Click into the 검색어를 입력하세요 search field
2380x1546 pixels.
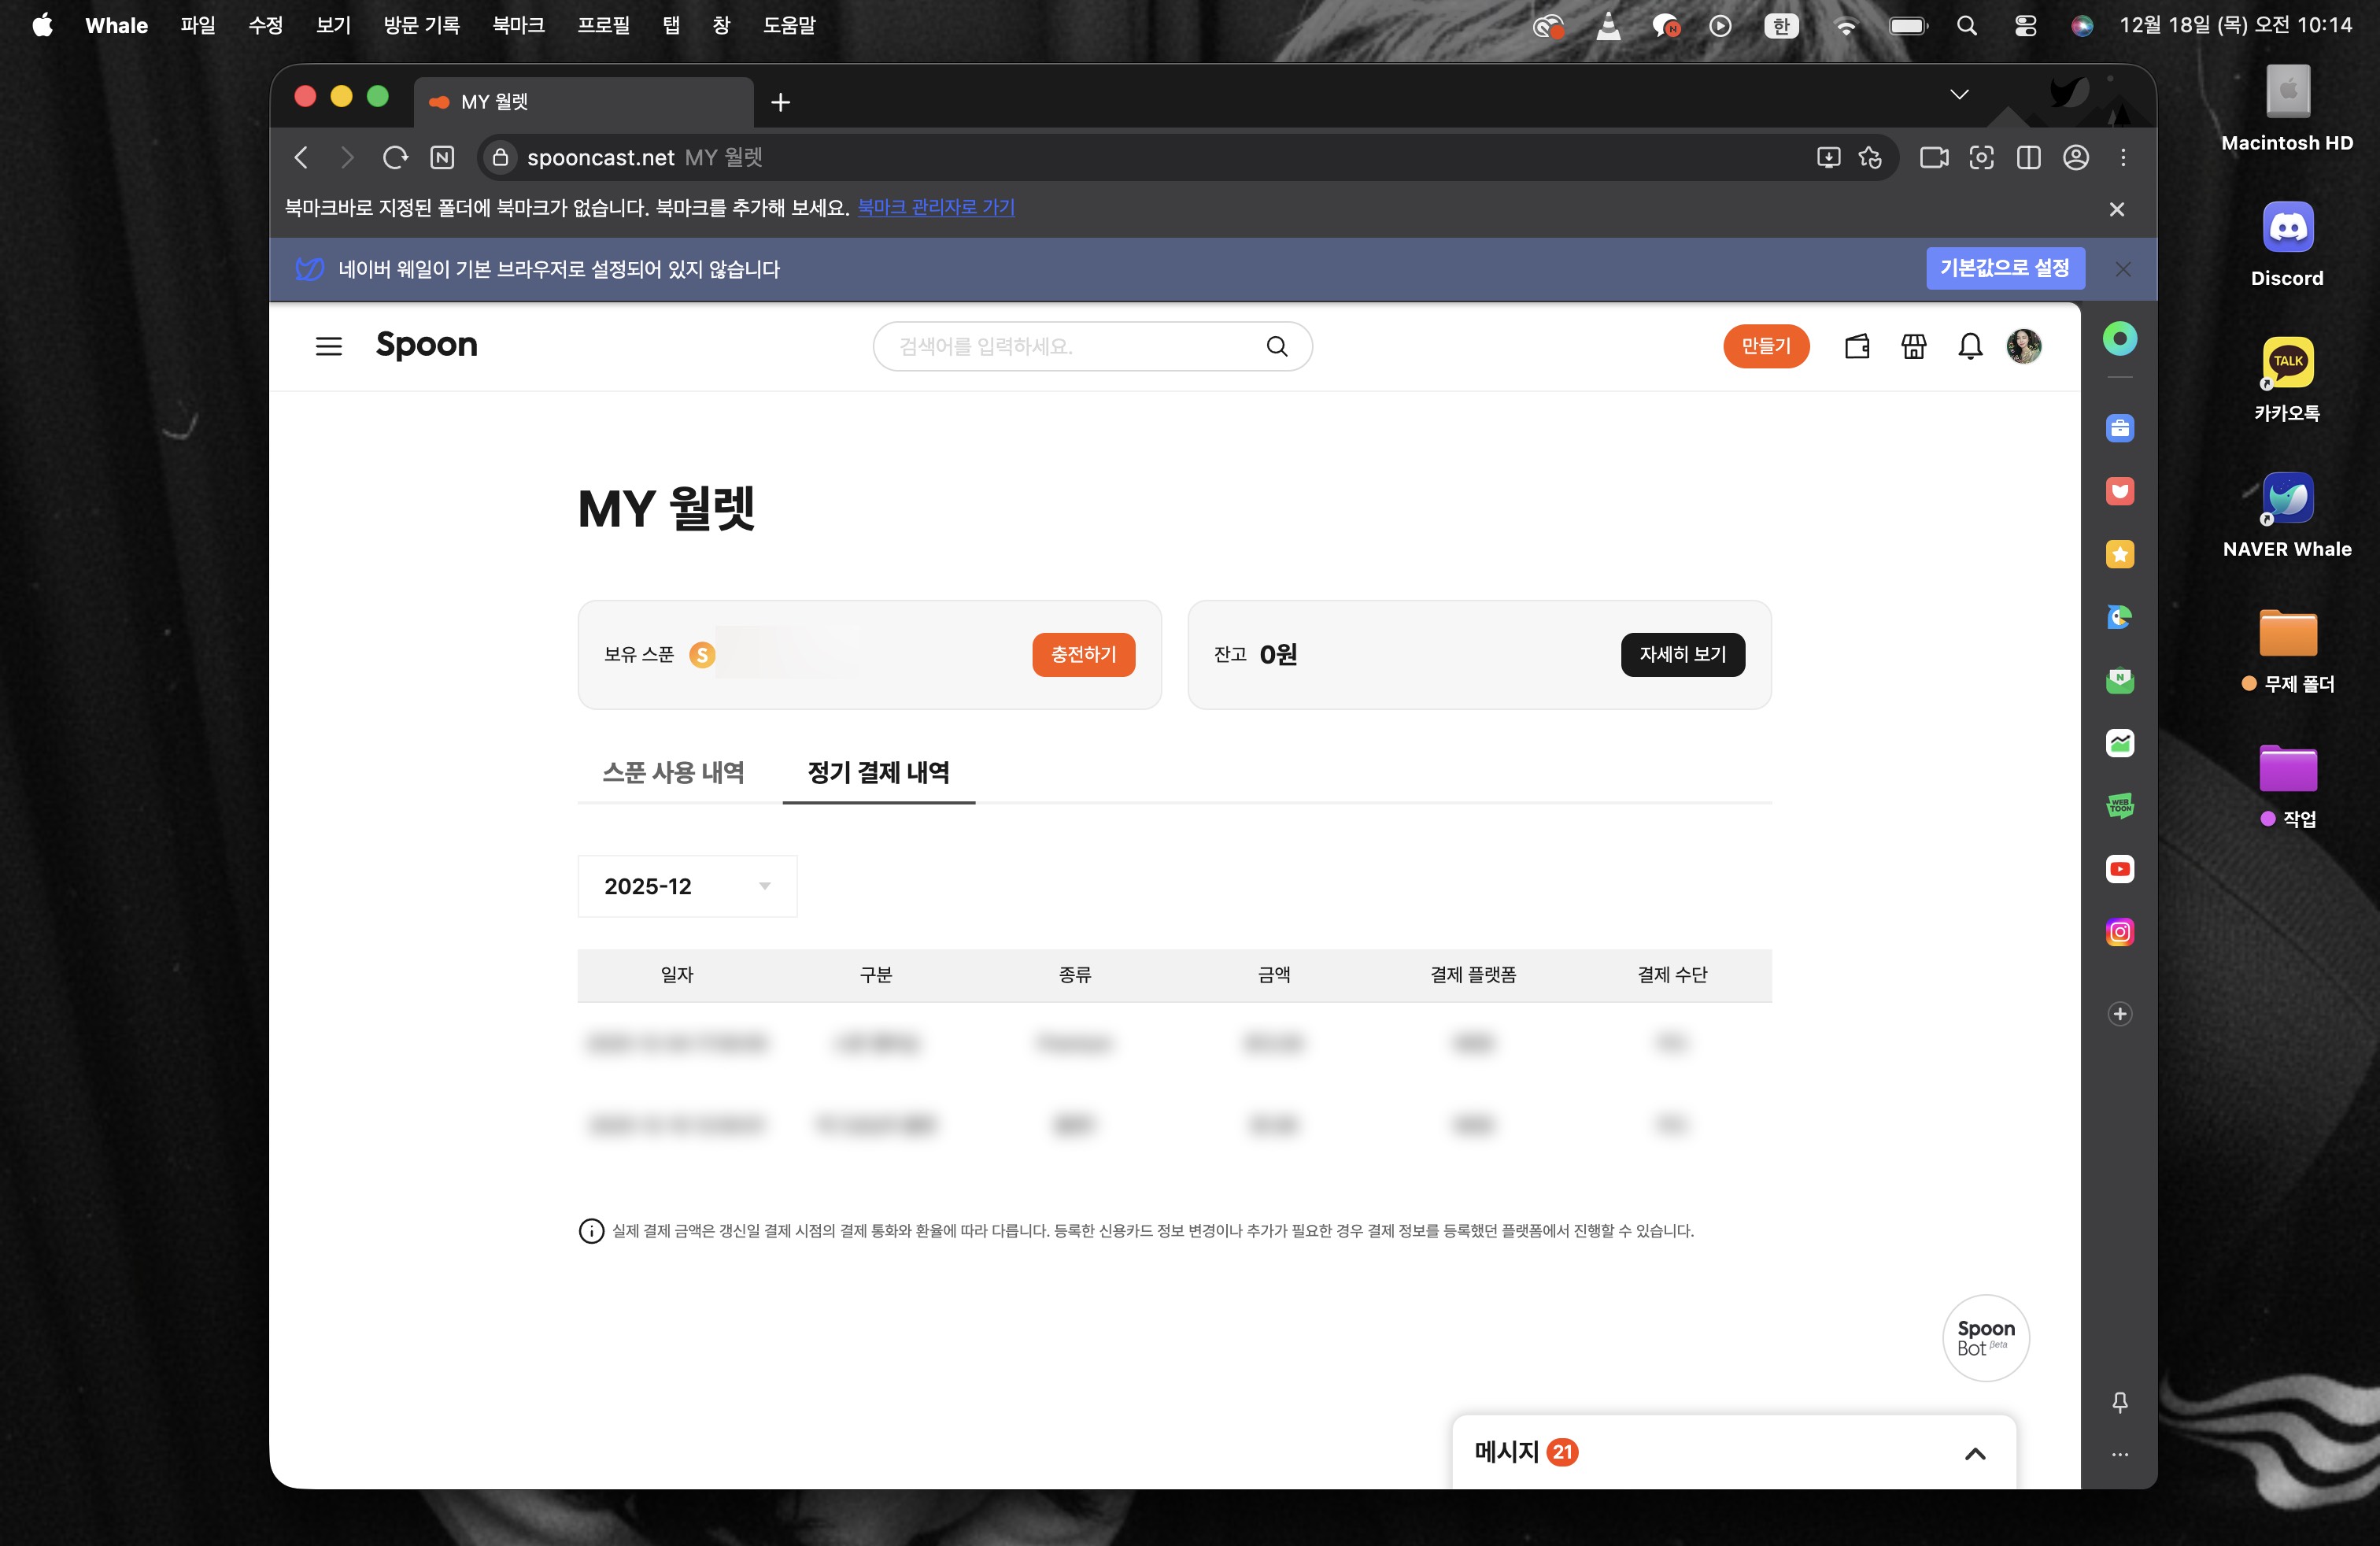[x=1070, y=346]
